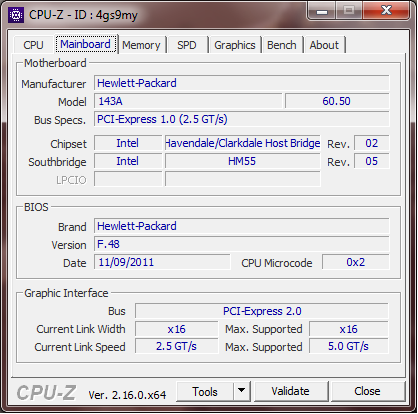Click the Validate button
This screenshot has height=414, width=418.
click(x=290, y=391)
